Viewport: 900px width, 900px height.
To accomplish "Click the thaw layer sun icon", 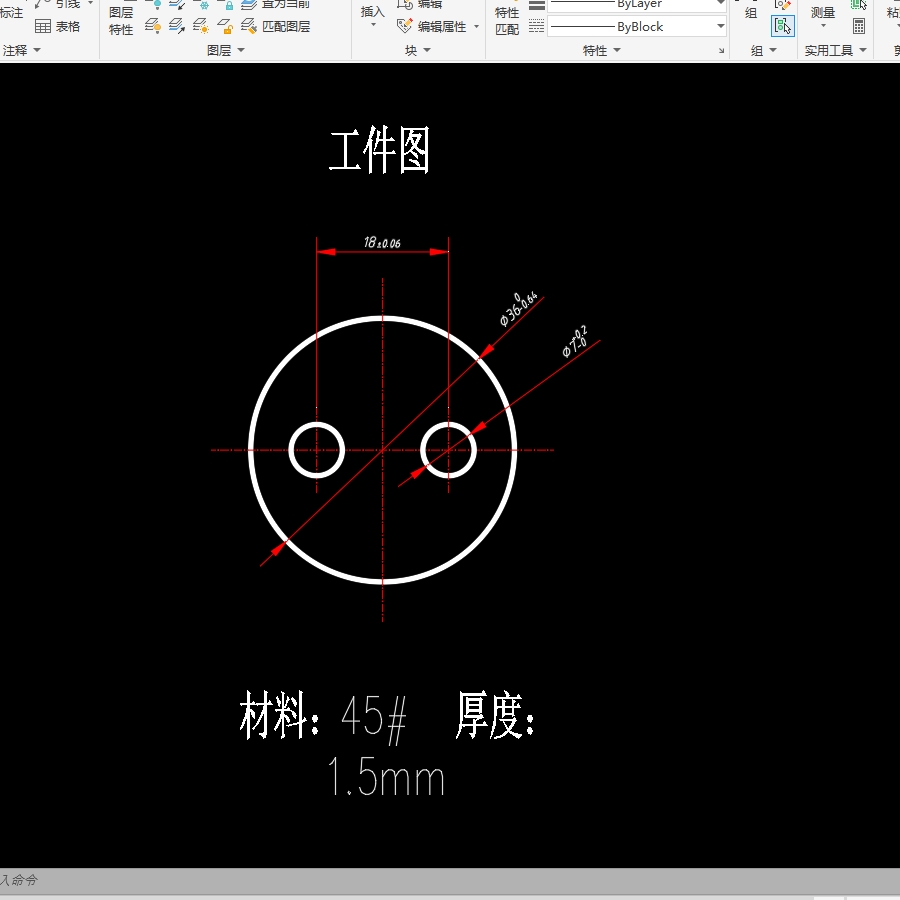I will [x=201, y=26].
